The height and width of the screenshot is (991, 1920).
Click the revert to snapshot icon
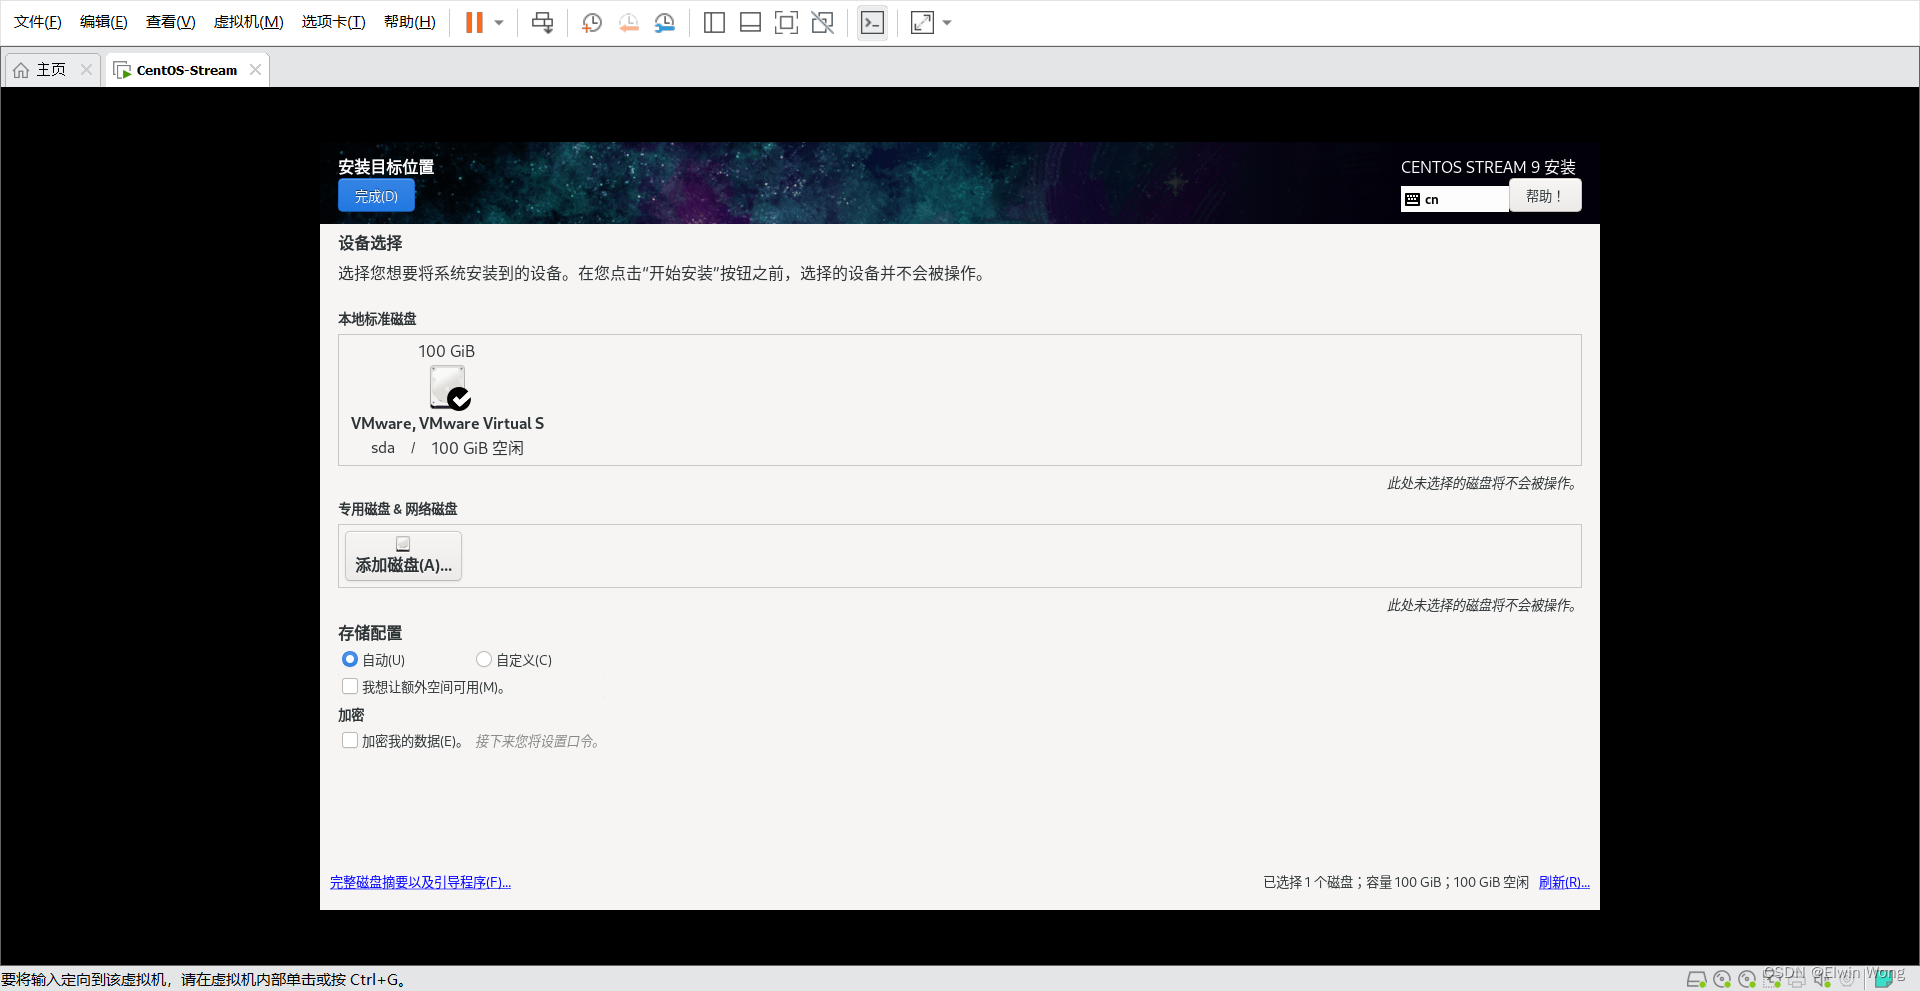tap(628, 22)
